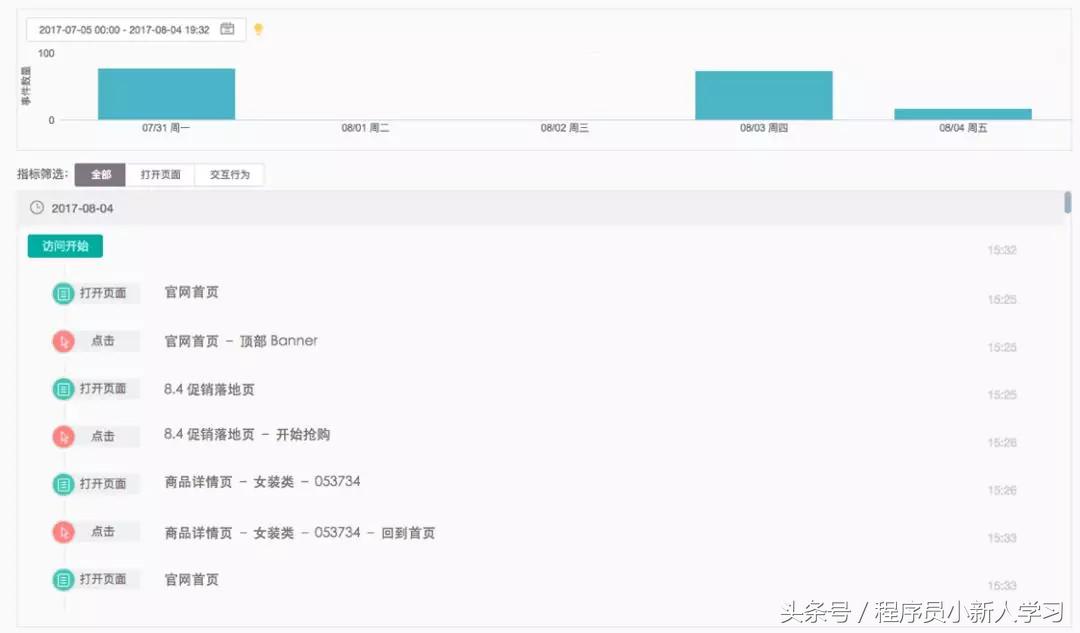The width and height of the screenshot is (1080, 633).
Task: Switch to the 打开页面 filter tab
Action: (x=160, y=174)
